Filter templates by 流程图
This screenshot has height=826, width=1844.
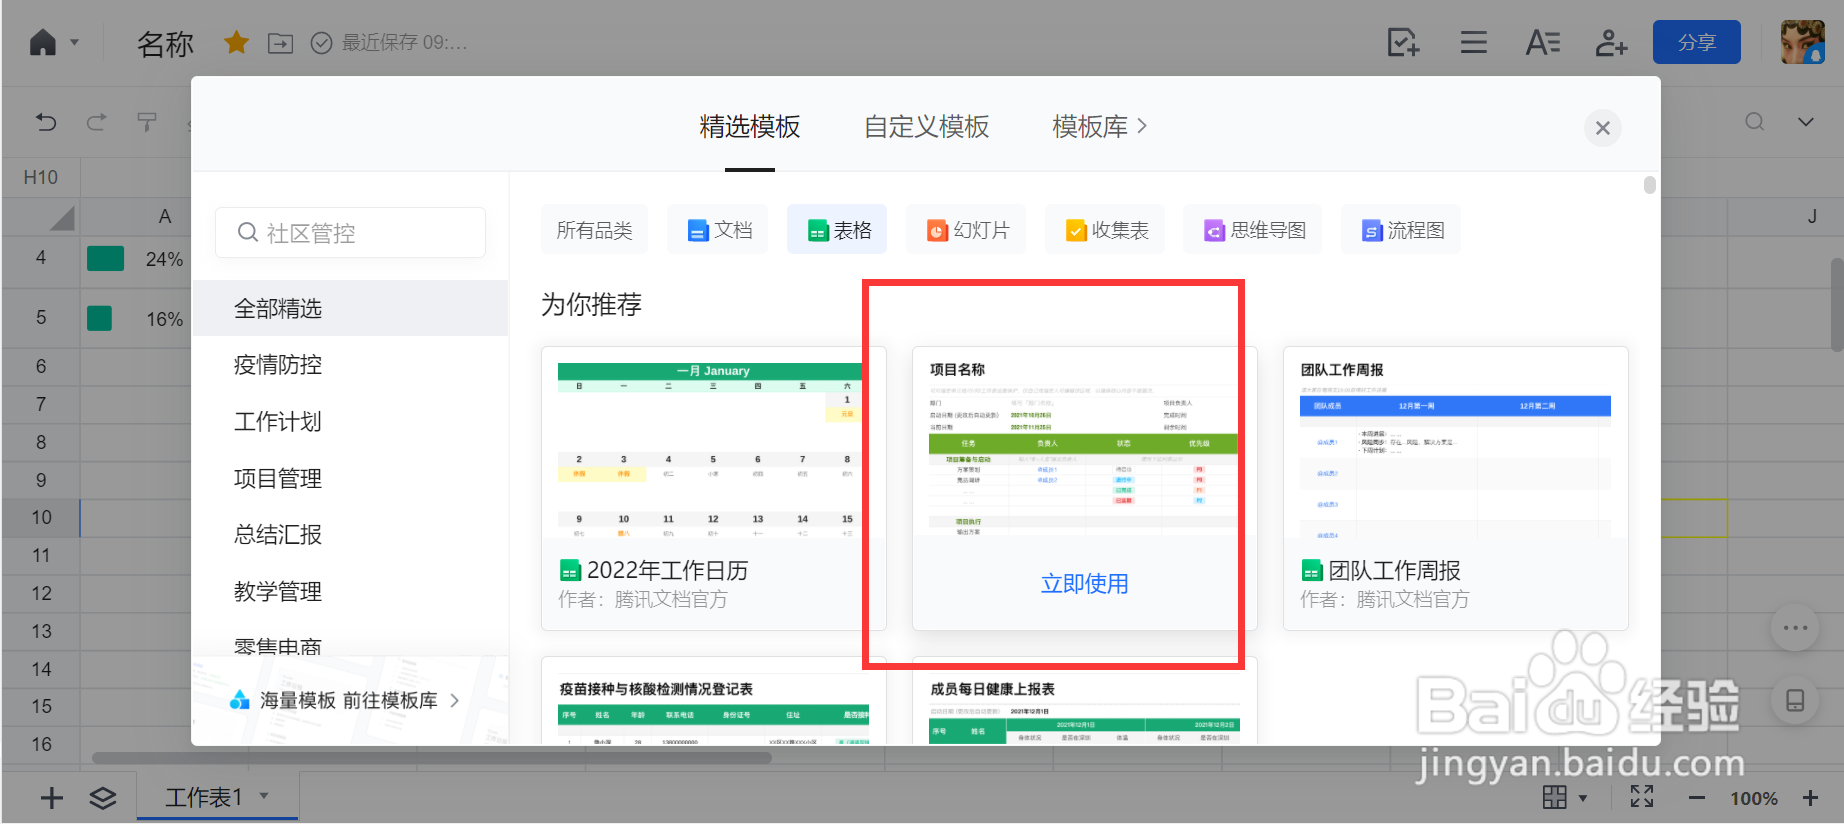coord(1401,230)
